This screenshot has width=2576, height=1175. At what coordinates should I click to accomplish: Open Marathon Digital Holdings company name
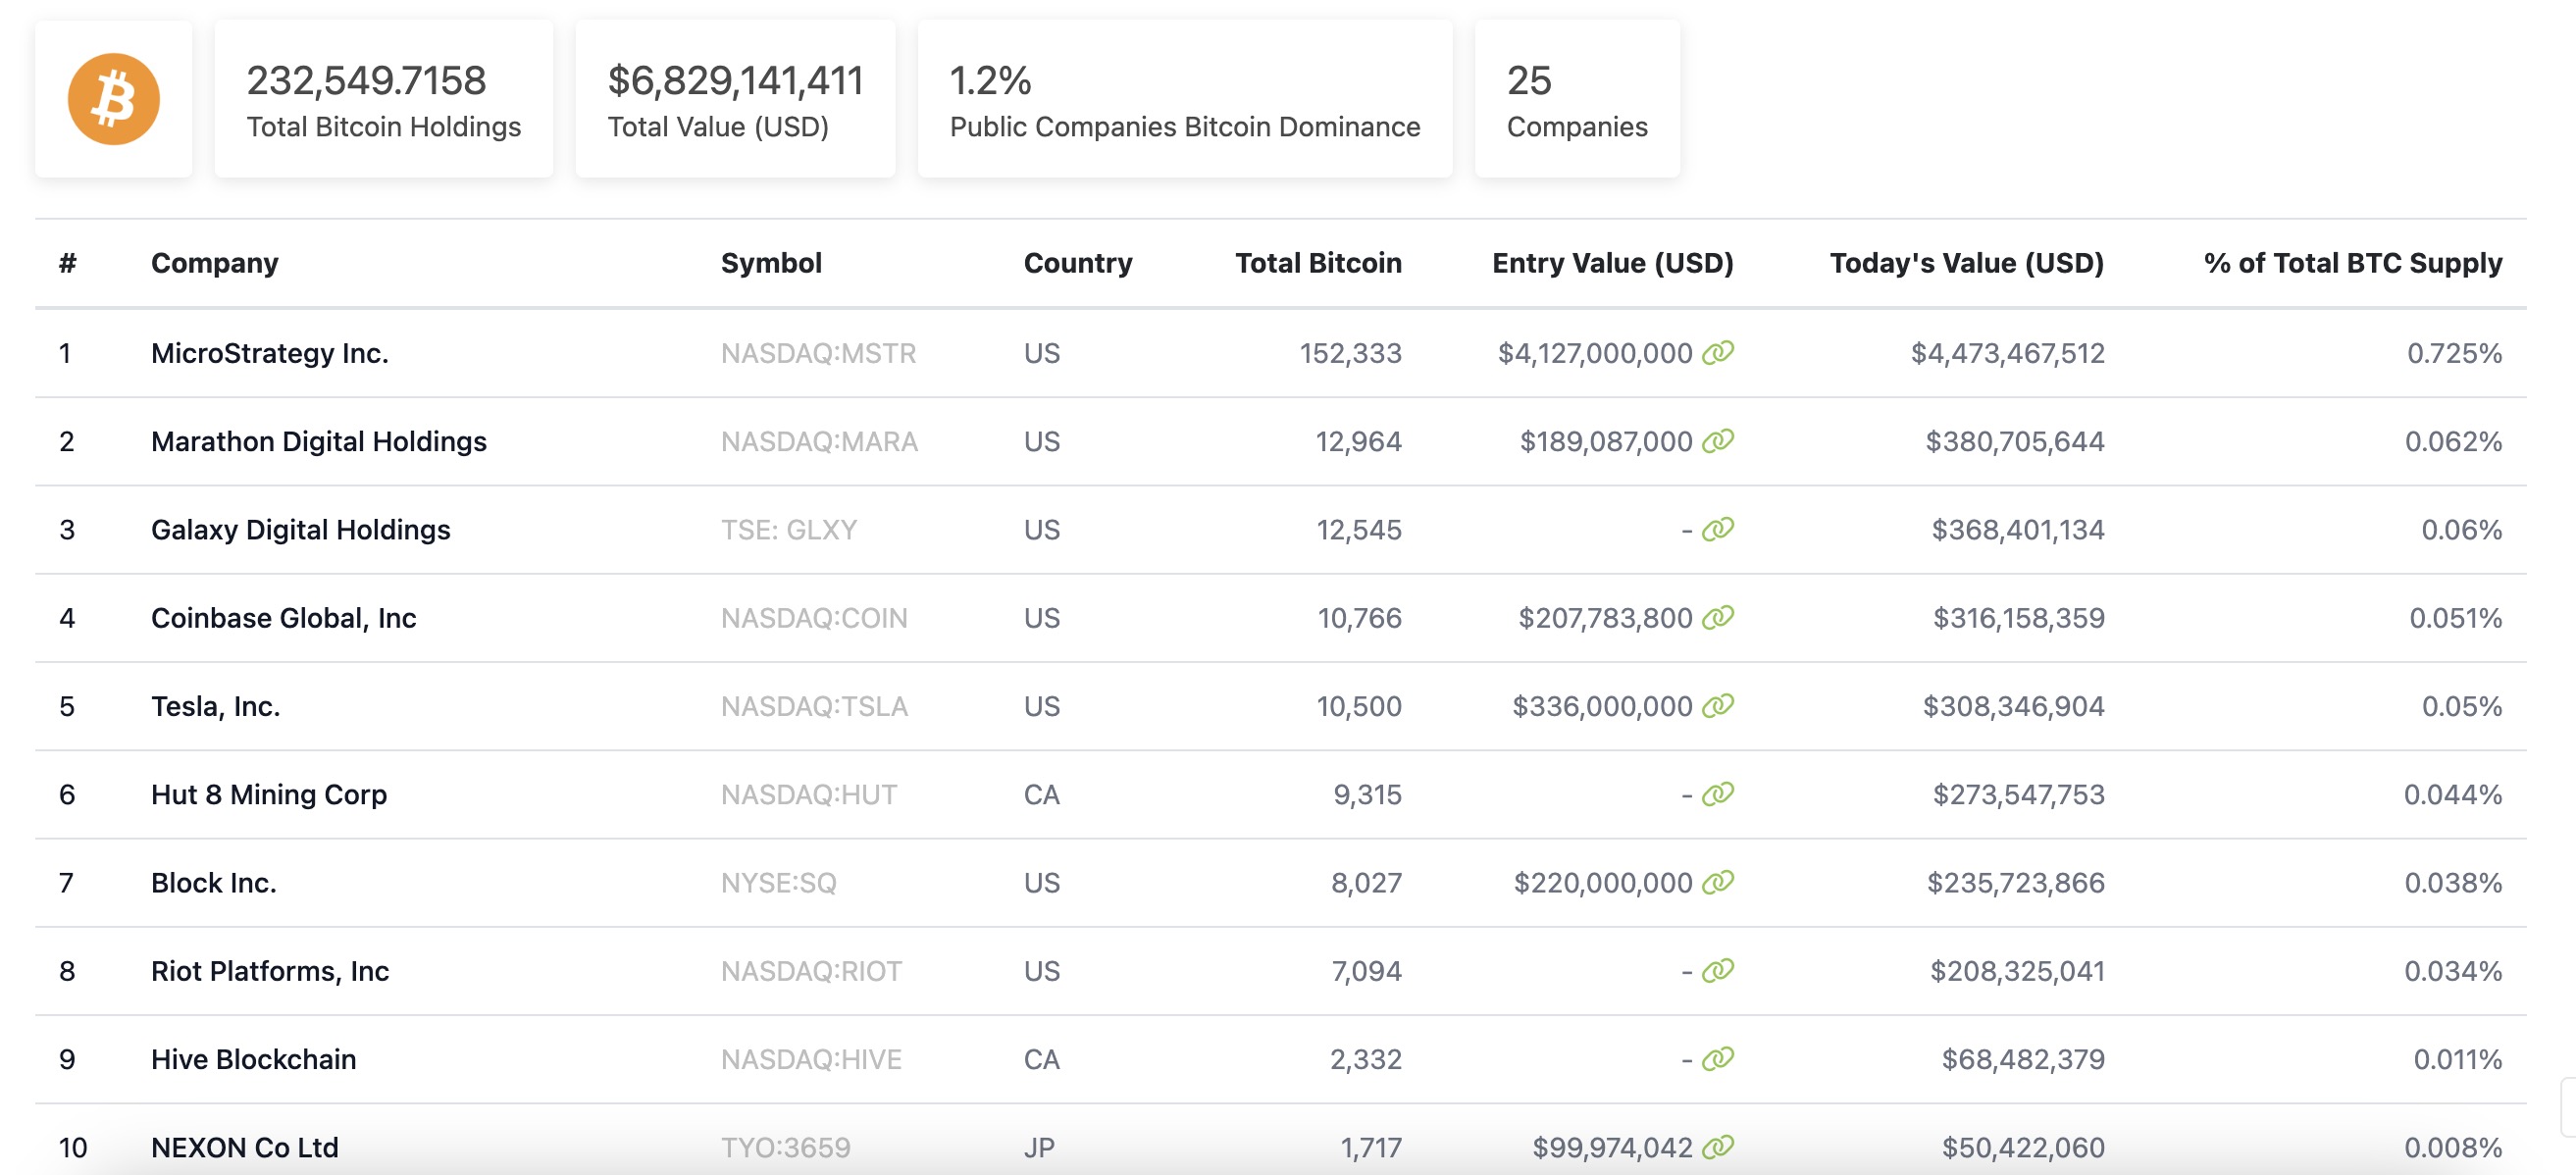point(319,441)
